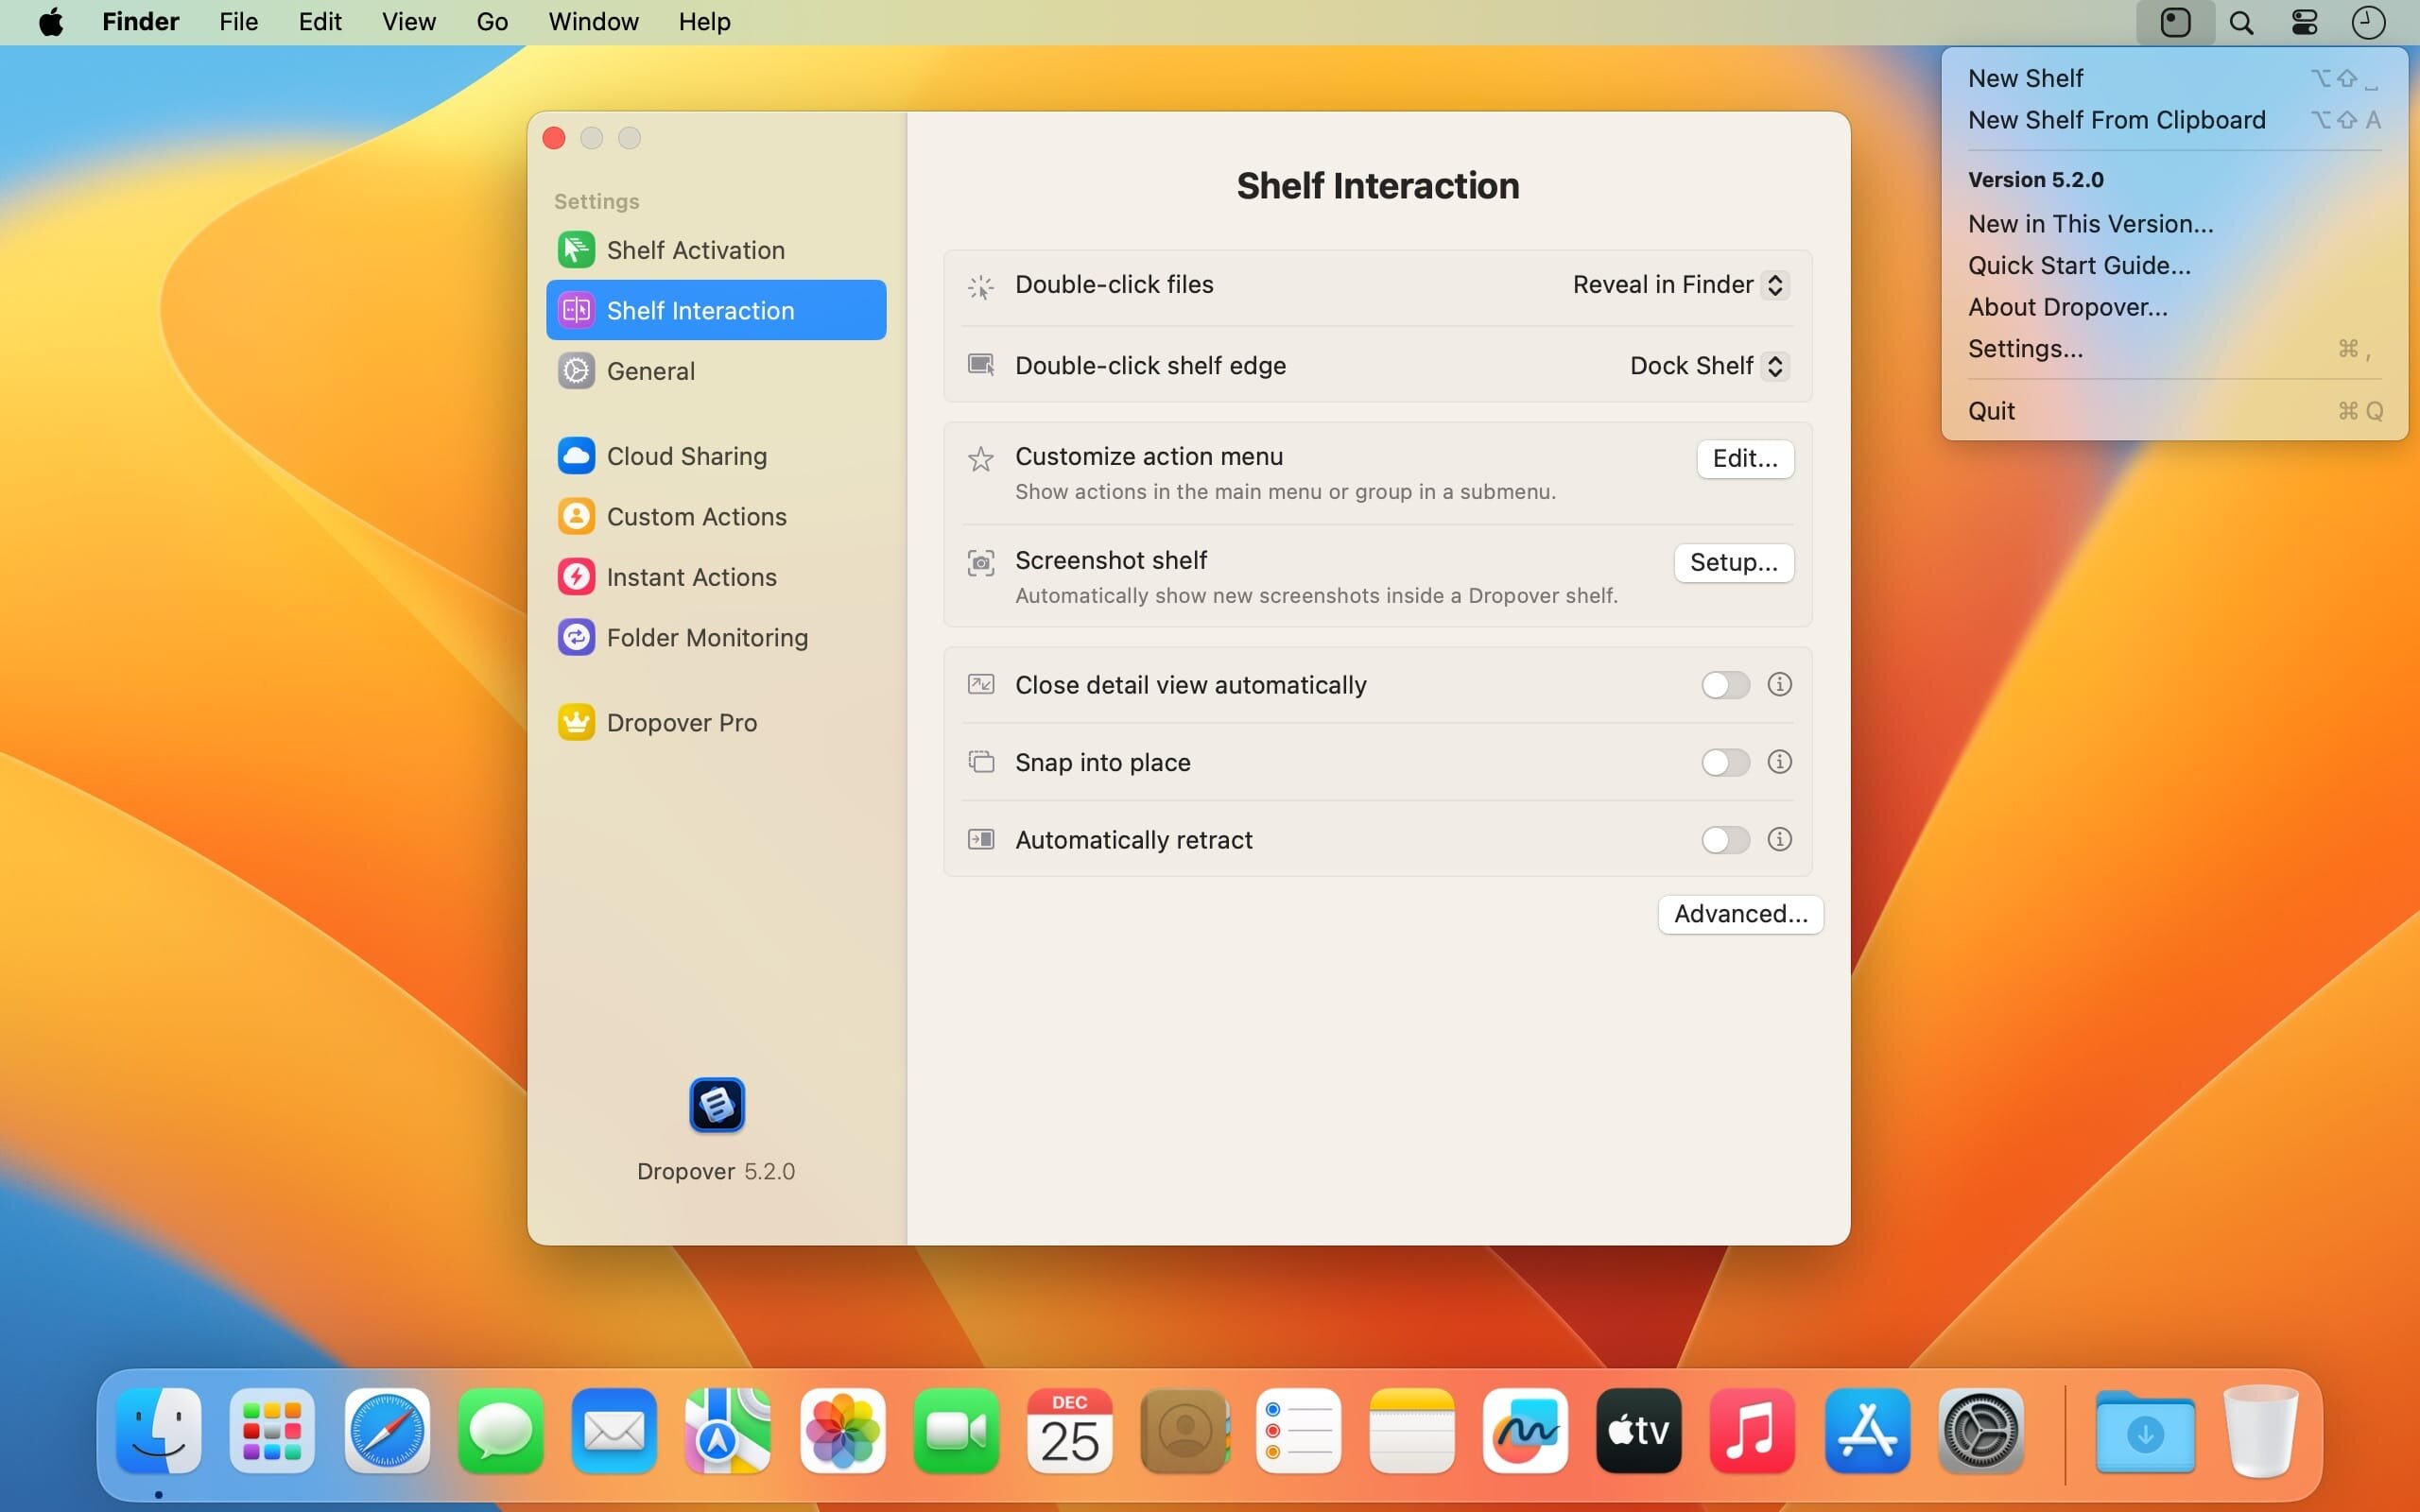Open the Advanced settings button
Image resolution: width=2420 pixels, height=1512 pixels.
(1740, 914)
